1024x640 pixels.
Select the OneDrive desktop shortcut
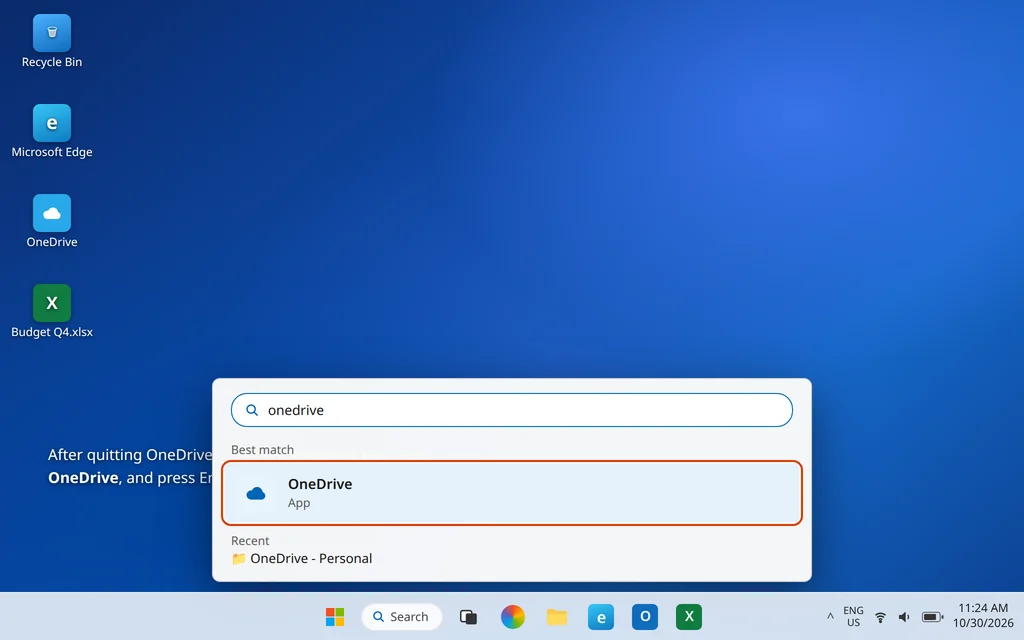tap(52, 221)
